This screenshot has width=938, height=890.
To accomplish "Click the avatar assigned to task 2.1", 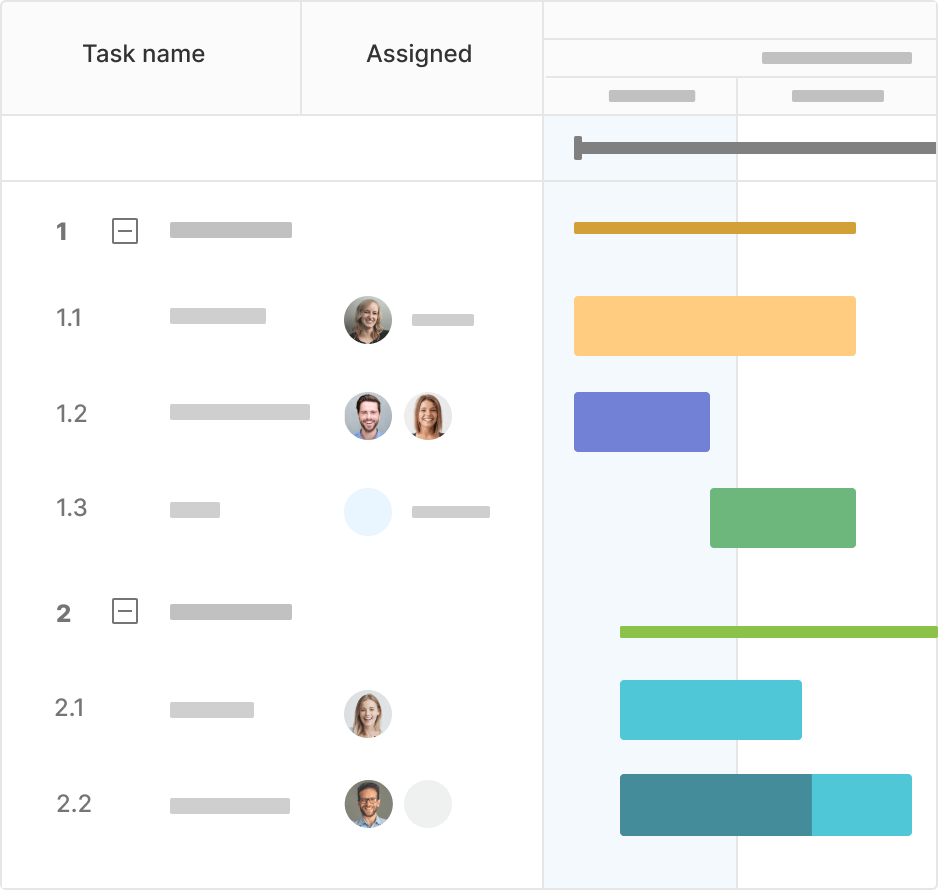I will point(368,712).
